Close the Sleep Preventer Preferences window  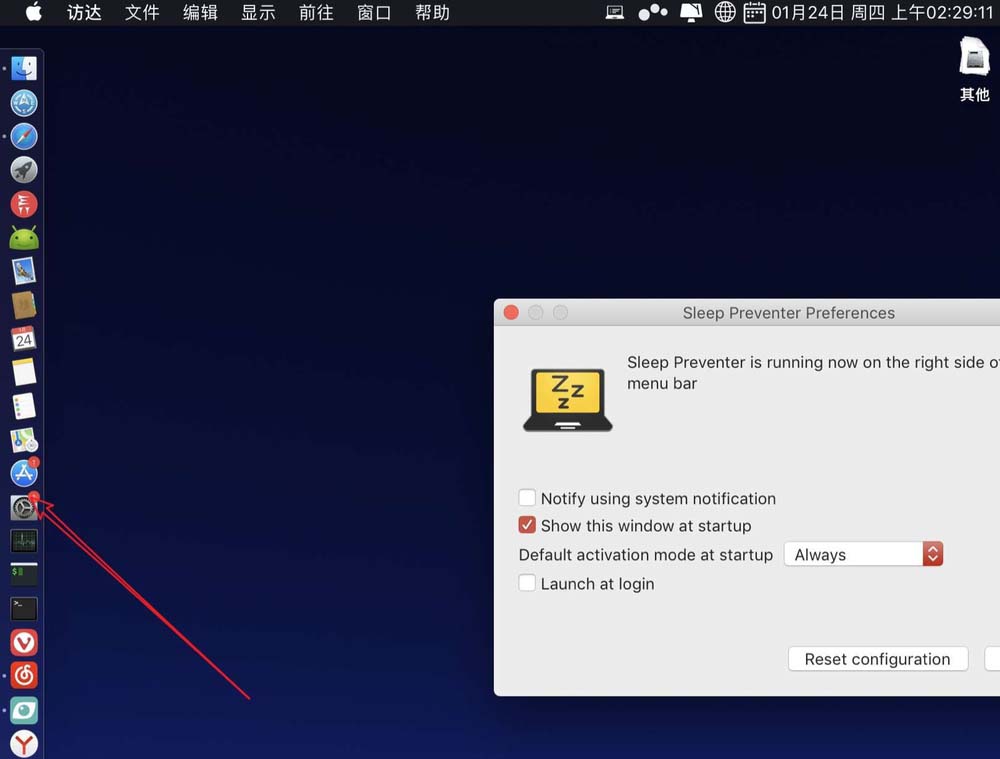pos(511,313)
